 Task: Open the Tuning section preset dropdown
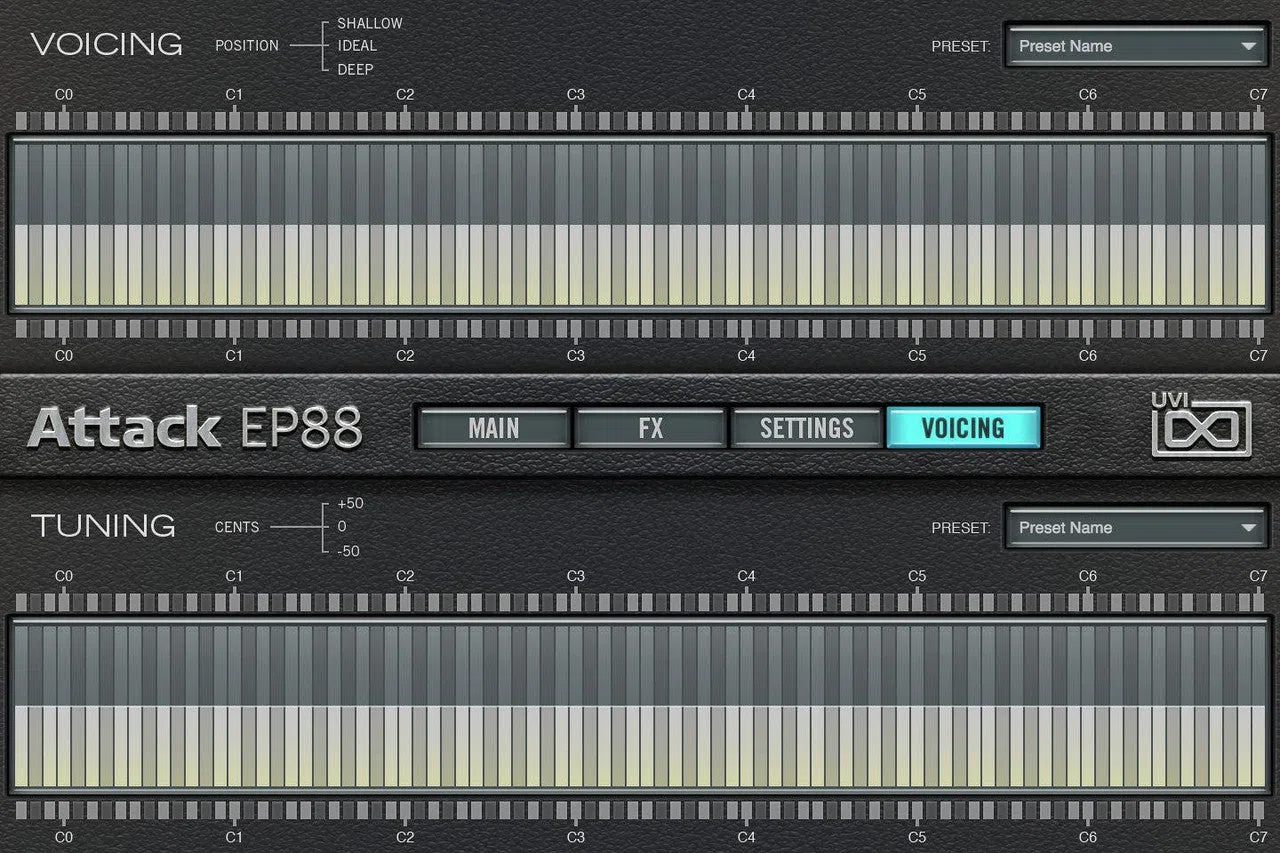click(x=1136, y=528)
